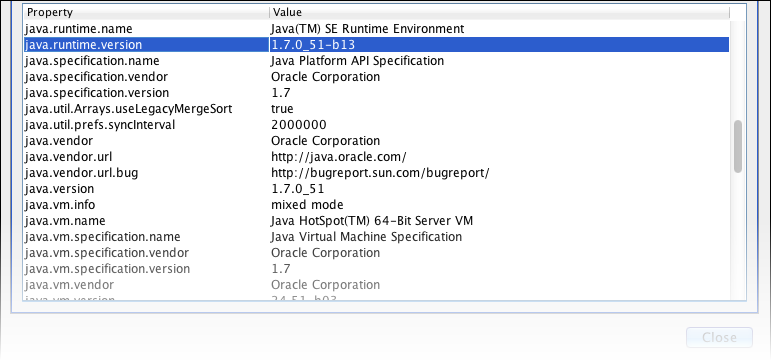Screen dimensions: 771x361
Task: Click value Java HotSpot(TM) 64-Bit Server VM
Action: 372,221
